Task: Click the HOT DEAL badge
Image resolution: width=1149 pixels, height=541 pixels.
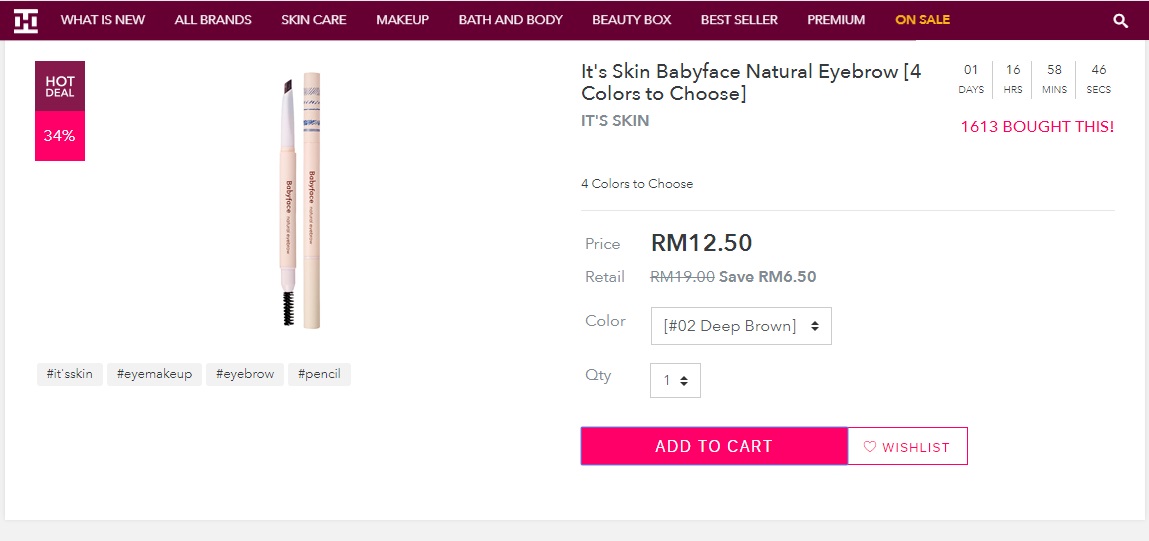Action: tap(60, 87)
